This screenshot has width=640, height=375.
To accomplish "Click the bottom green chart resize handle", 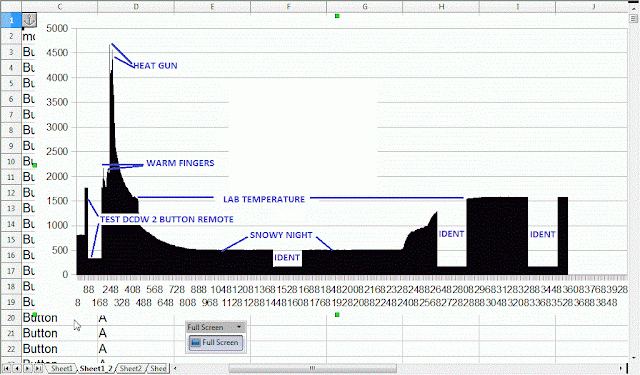I will (337, 315).
